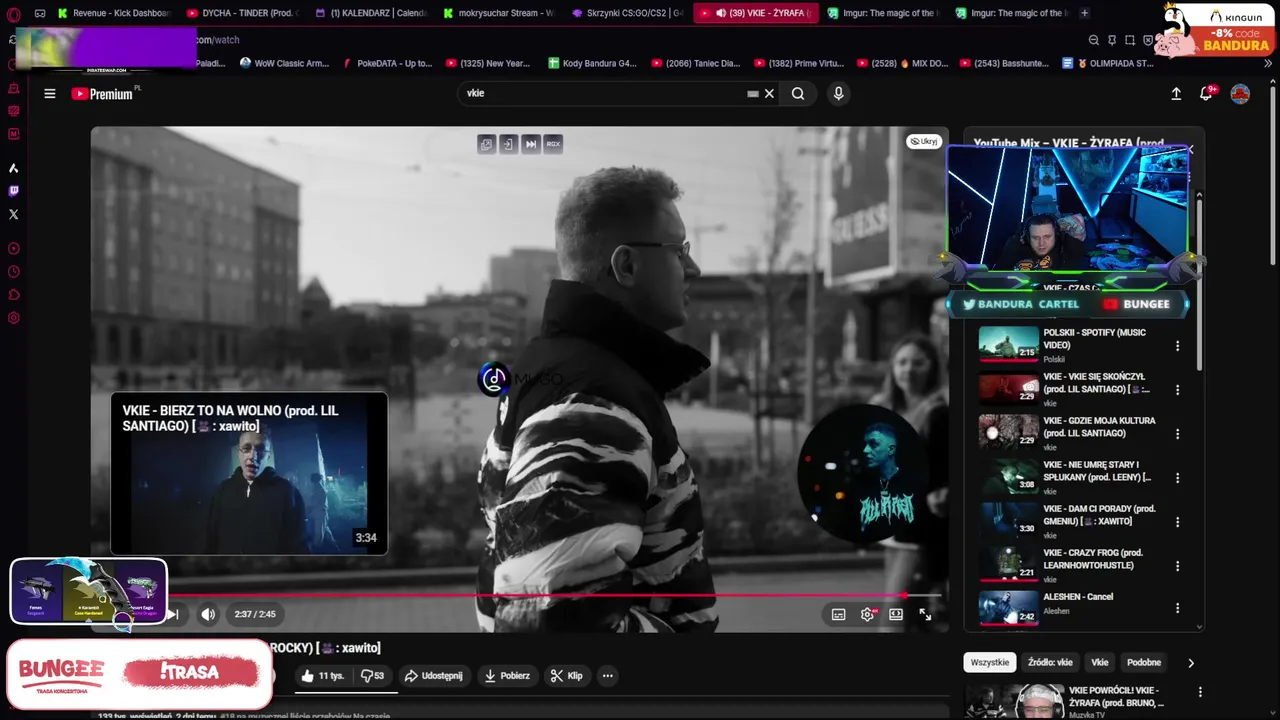
Task: Switch to mokrysuchar Stream tab
Action: 498,13
